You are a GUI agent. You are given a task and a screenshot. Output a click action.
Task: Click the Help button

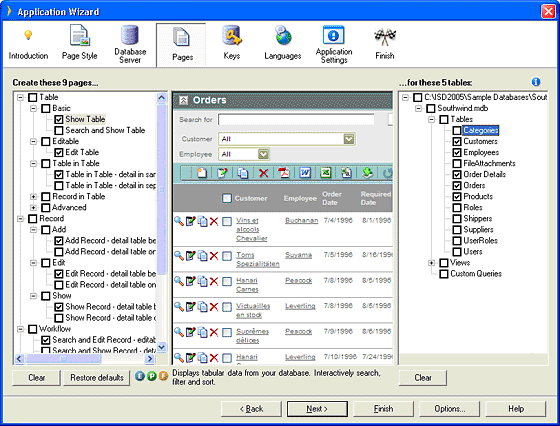pyautogui.click(x=516, y=409)
